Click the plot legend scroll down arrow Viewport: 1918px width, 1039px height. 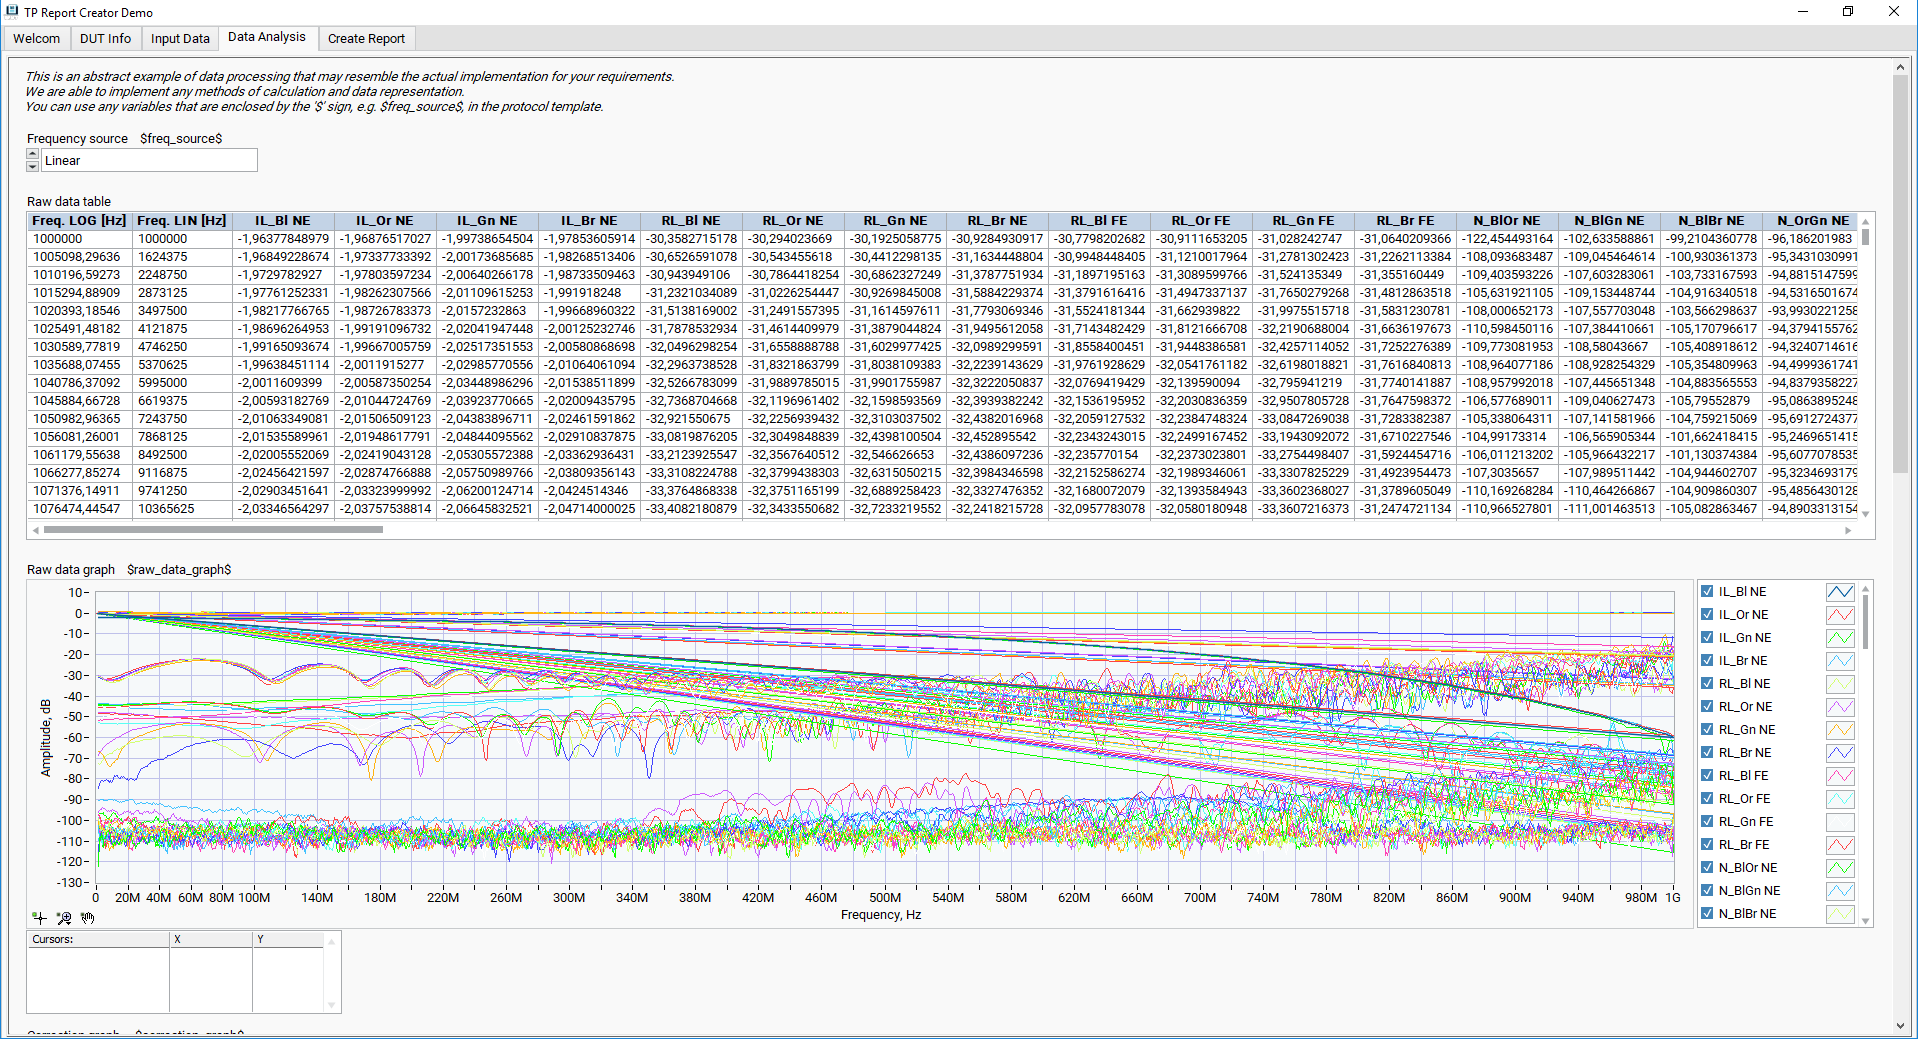(x=1865, y=921)
